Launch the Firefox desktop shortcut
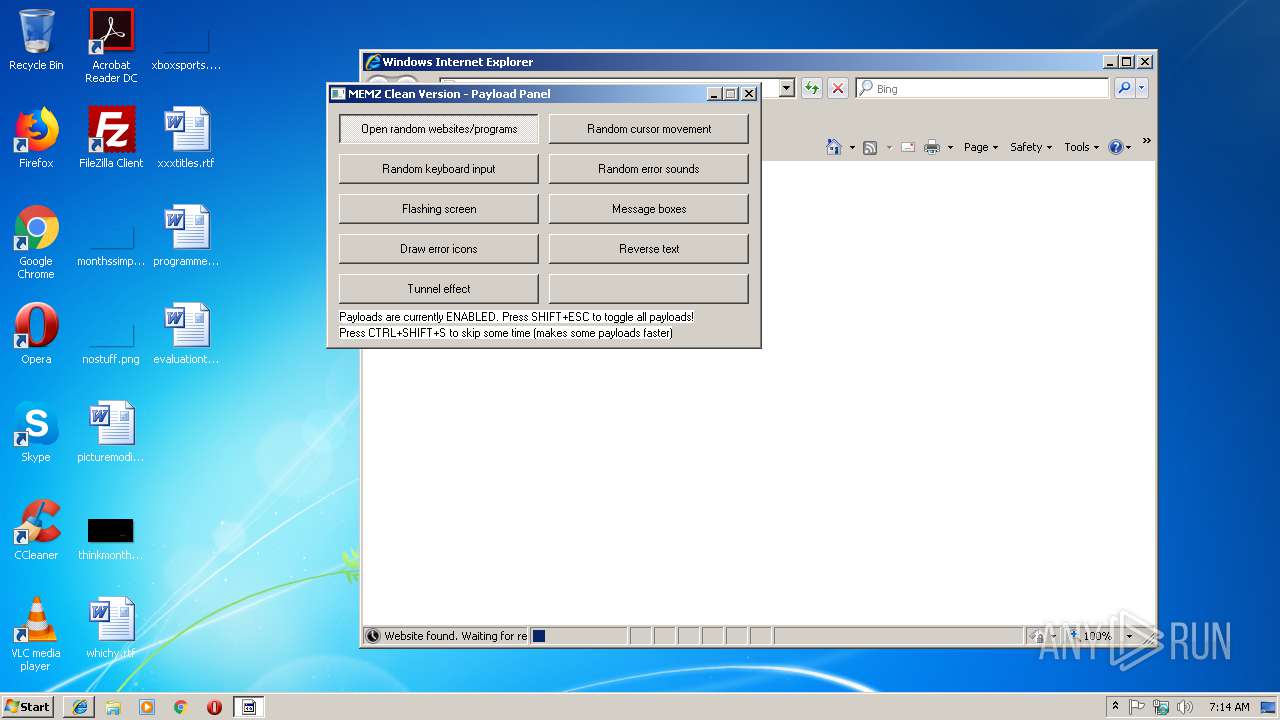Viewport: 1280px width, 720px height. (36, 138)
